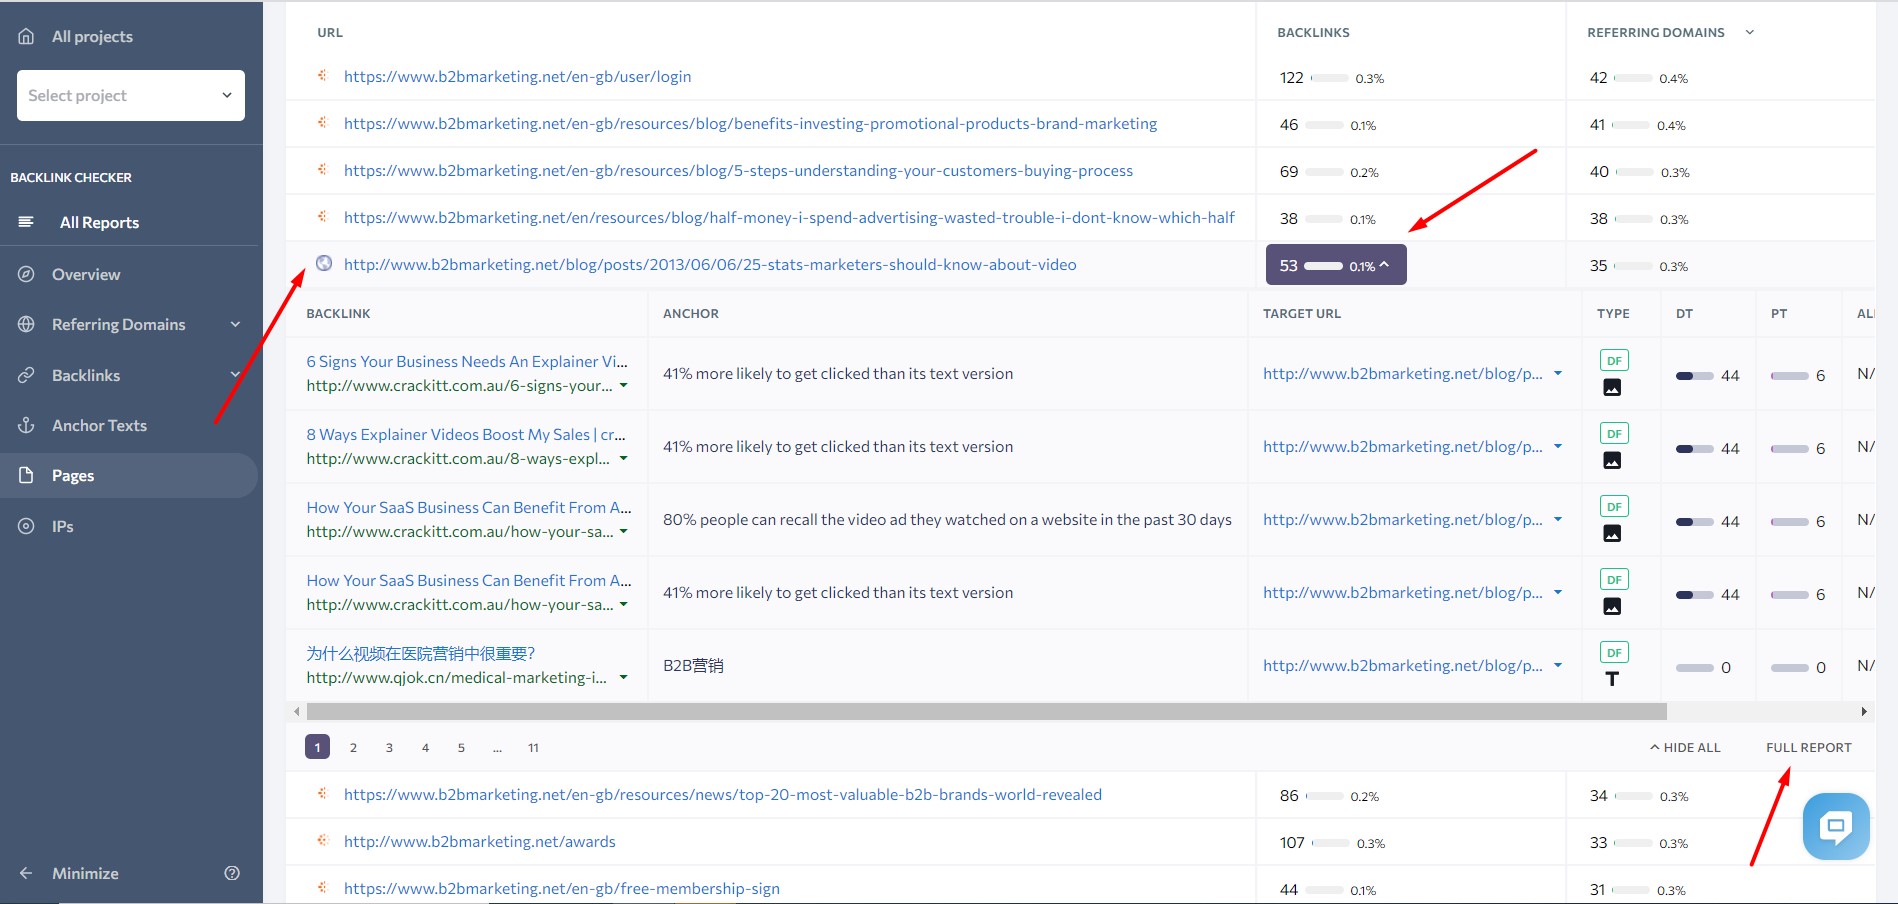This screenshot has width=1898, height=904.
Task: Open the IPs section
Action: click(63, 526)
